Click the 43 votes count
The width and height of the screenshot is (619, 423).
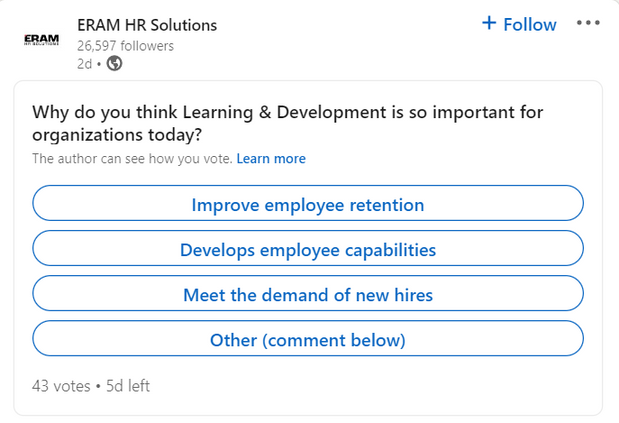coord(61,386)
